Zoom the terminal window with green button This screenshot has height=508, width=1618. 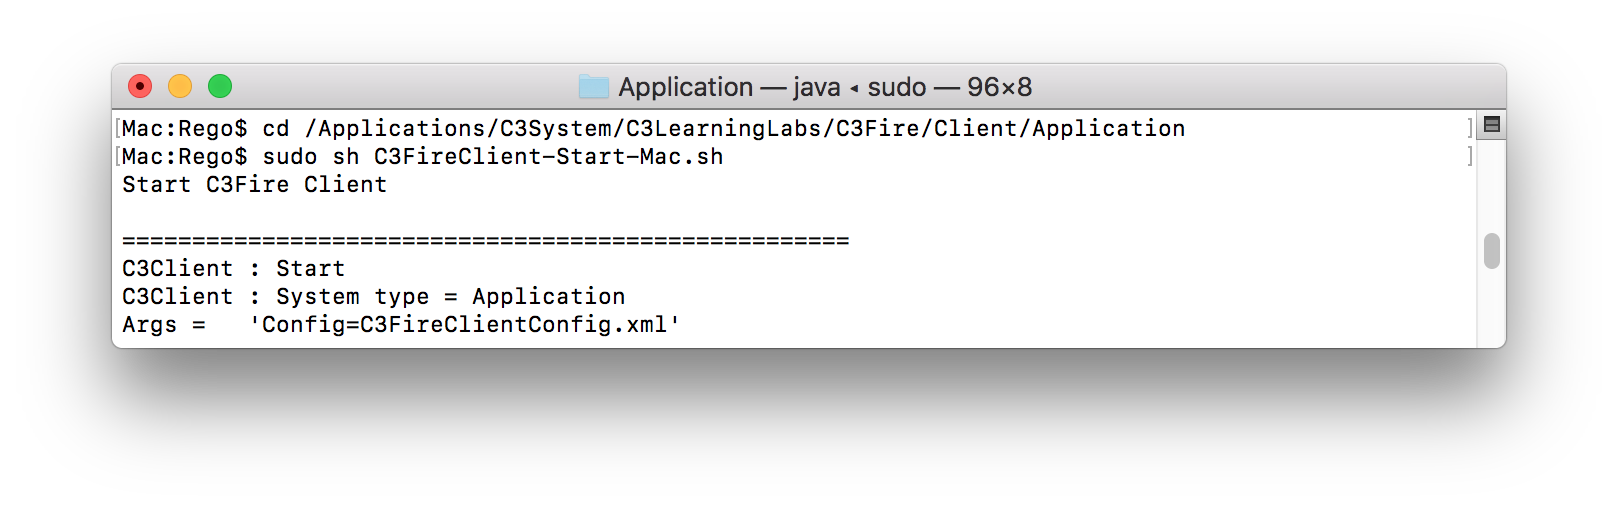pos(220,87)
